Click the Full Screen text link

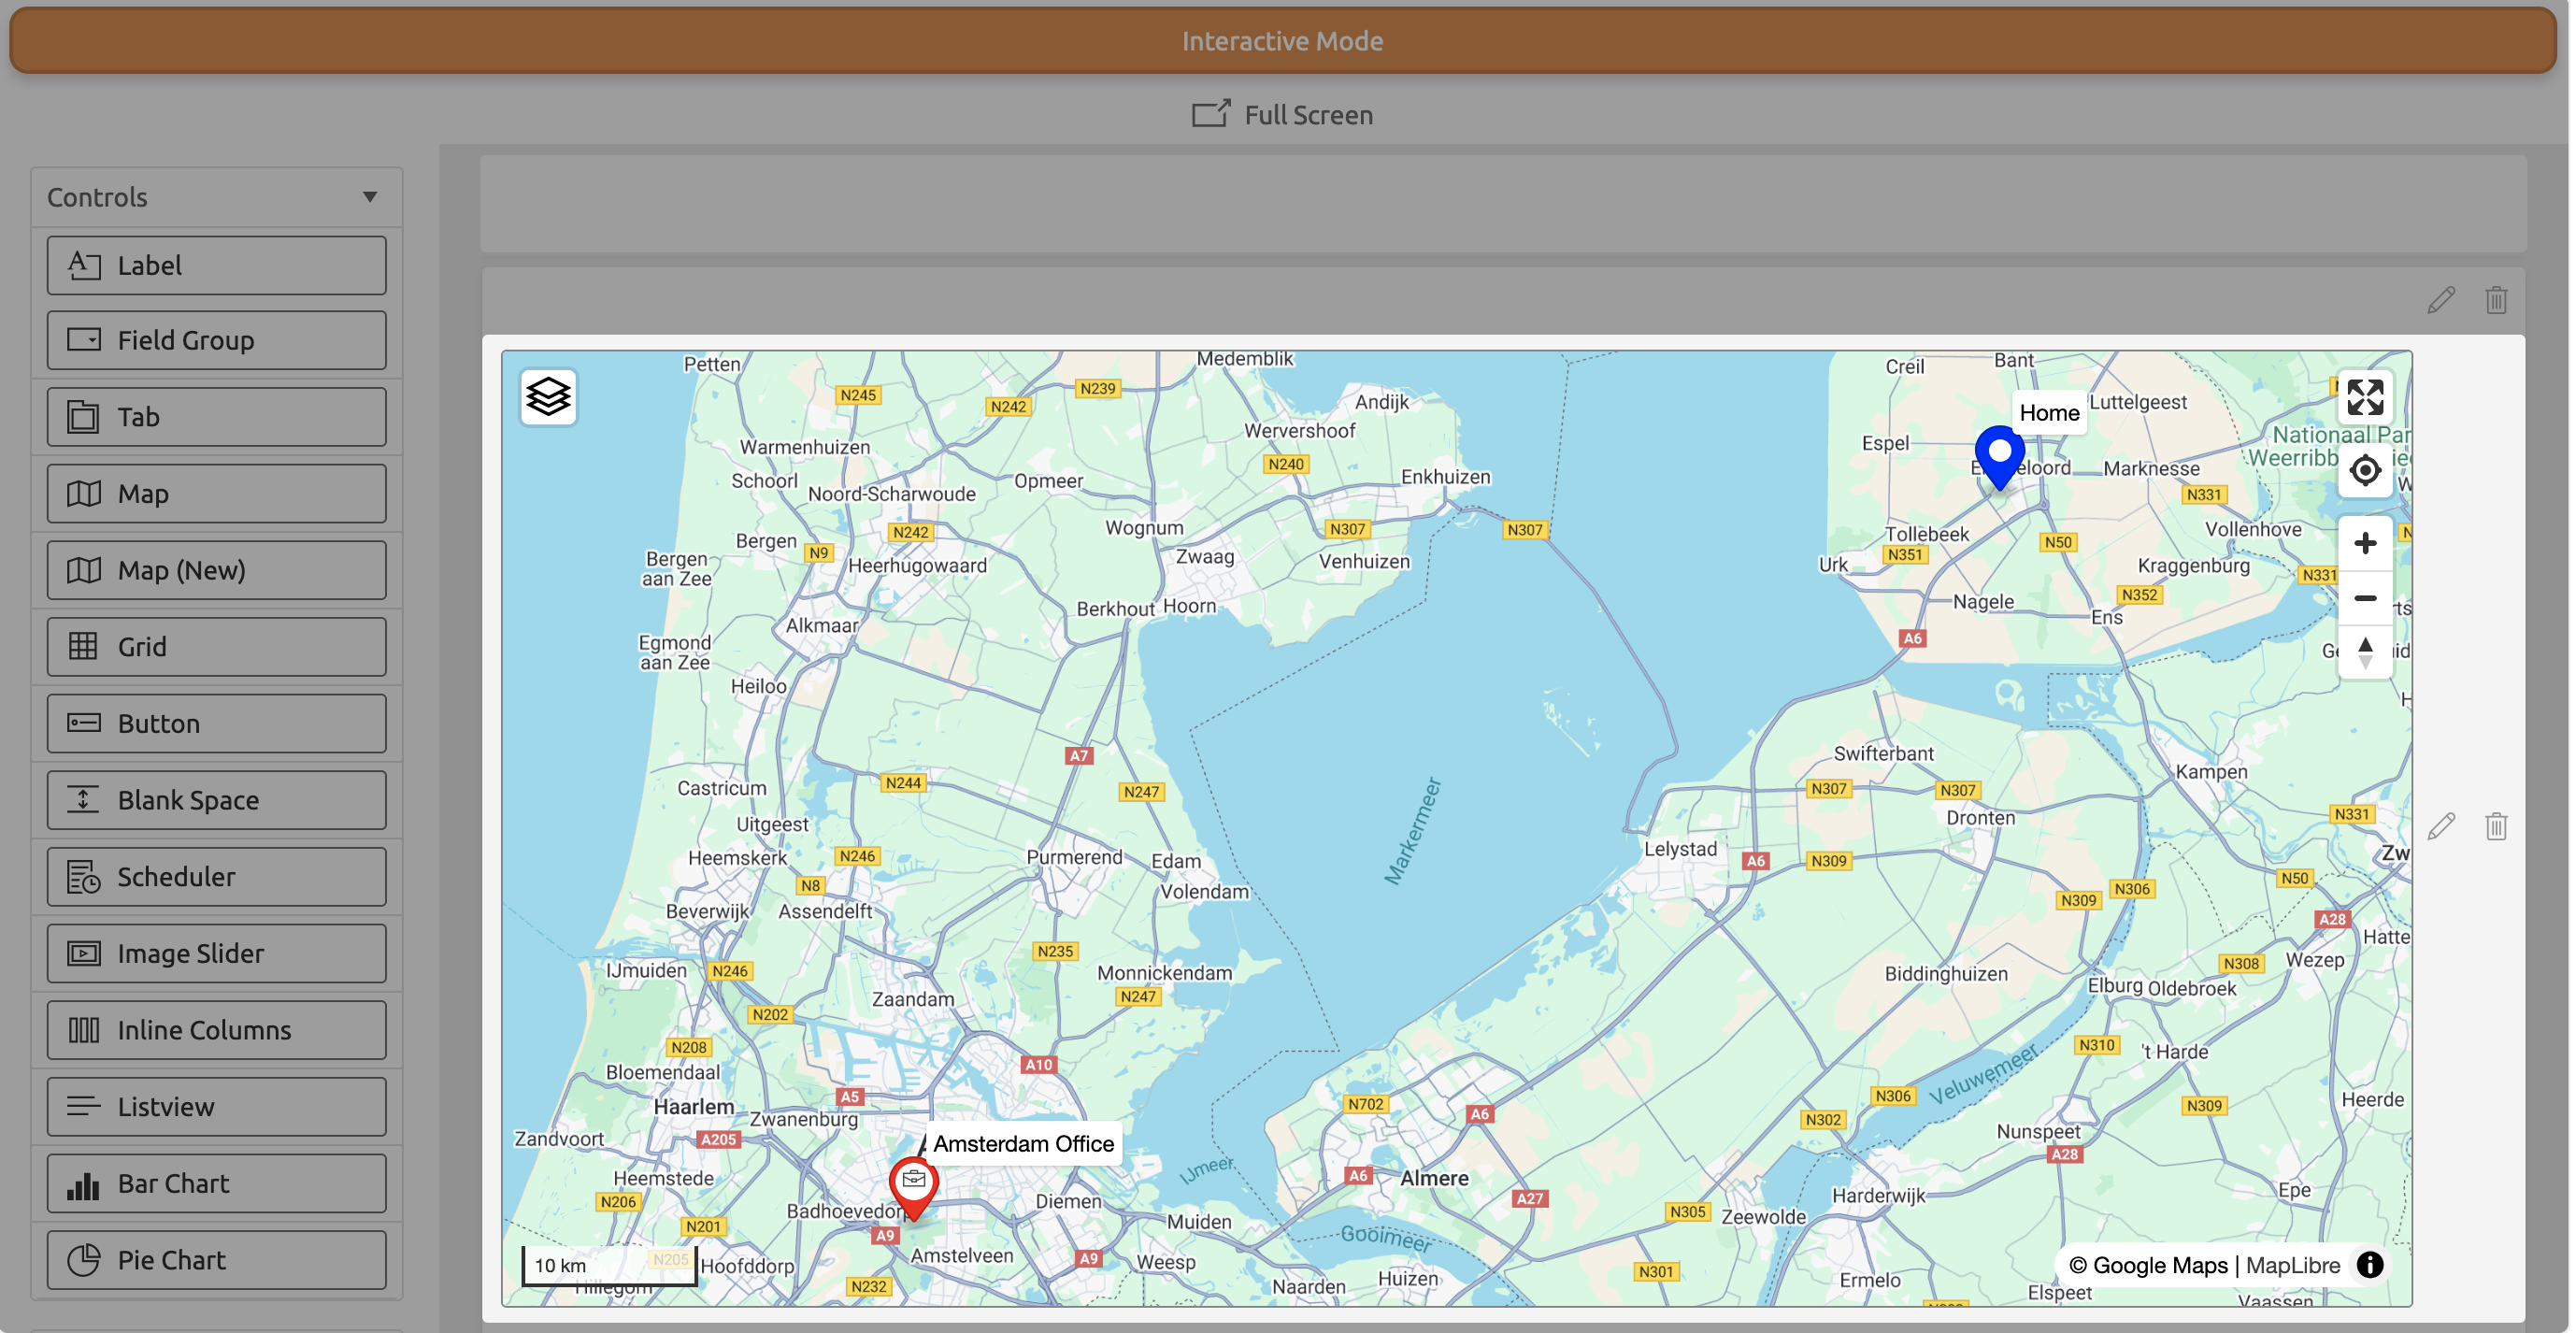[1308, 115]
